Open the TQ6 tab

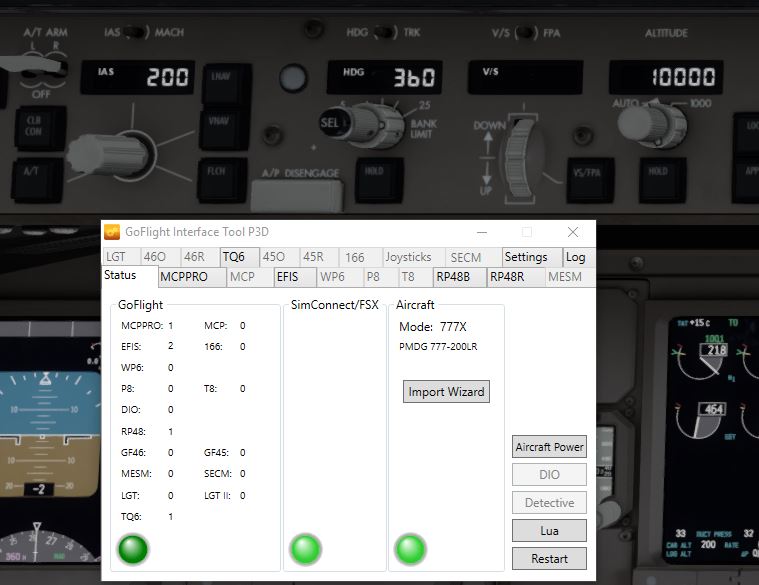[233, 257]
